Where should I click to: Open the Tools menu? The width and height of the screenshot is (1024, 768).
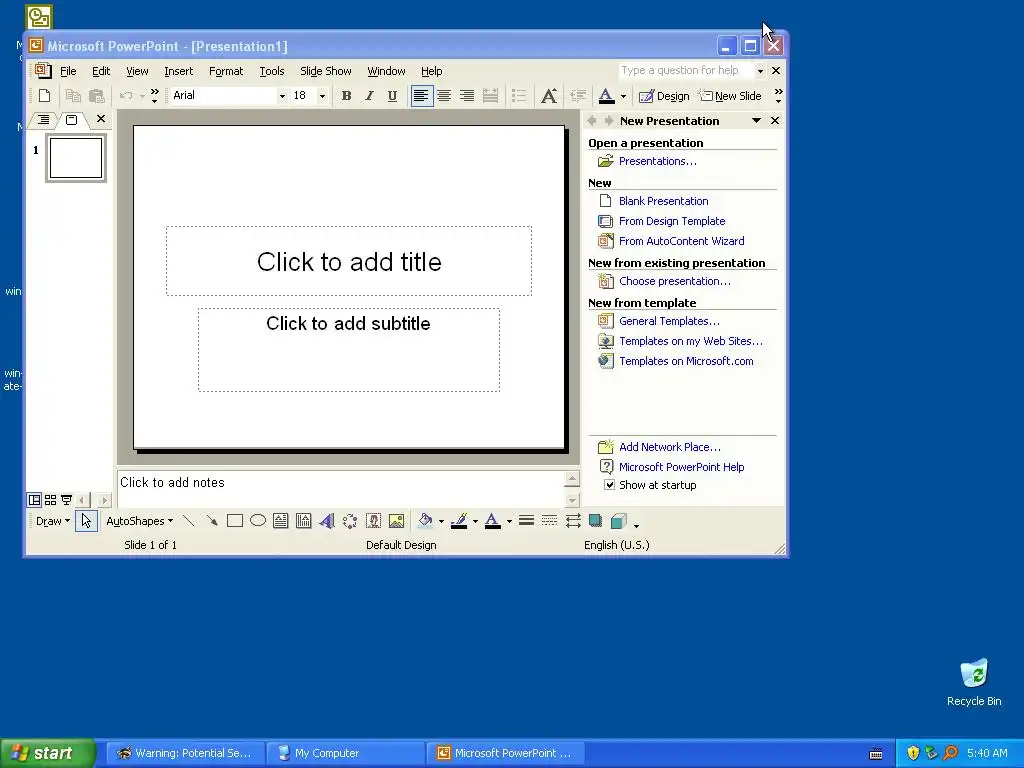272,71
